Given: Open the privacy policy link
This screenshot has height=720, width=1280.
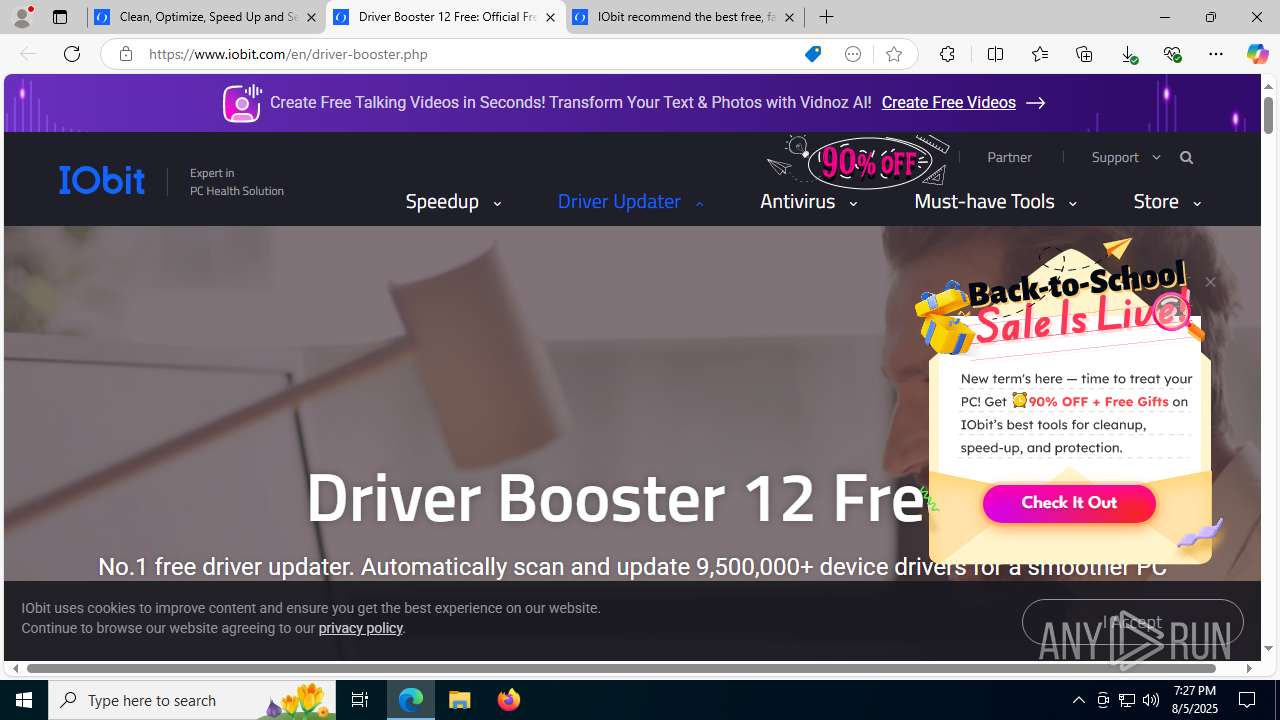Looking at the screenshot, I should point(360,628).
